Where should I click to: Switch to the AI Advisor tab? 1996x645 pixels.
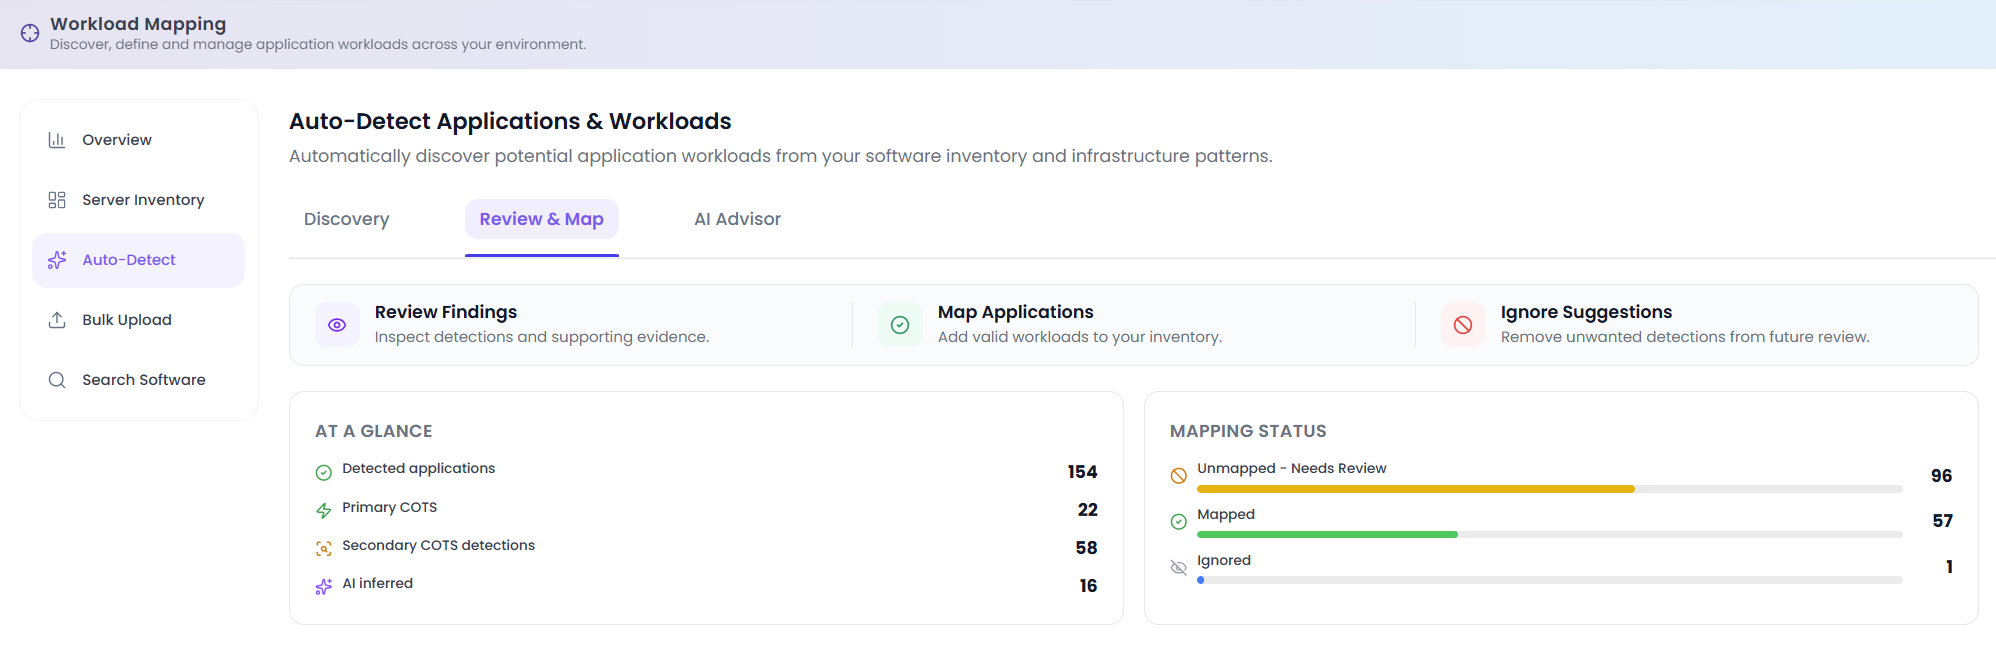click(x=738, y=219)
